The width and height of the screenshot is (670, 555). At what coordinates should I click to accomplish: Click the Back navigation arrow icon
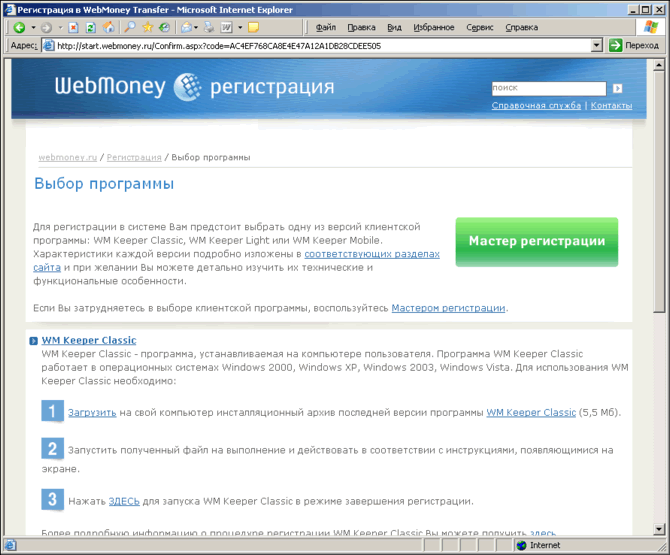pos(19,27)
